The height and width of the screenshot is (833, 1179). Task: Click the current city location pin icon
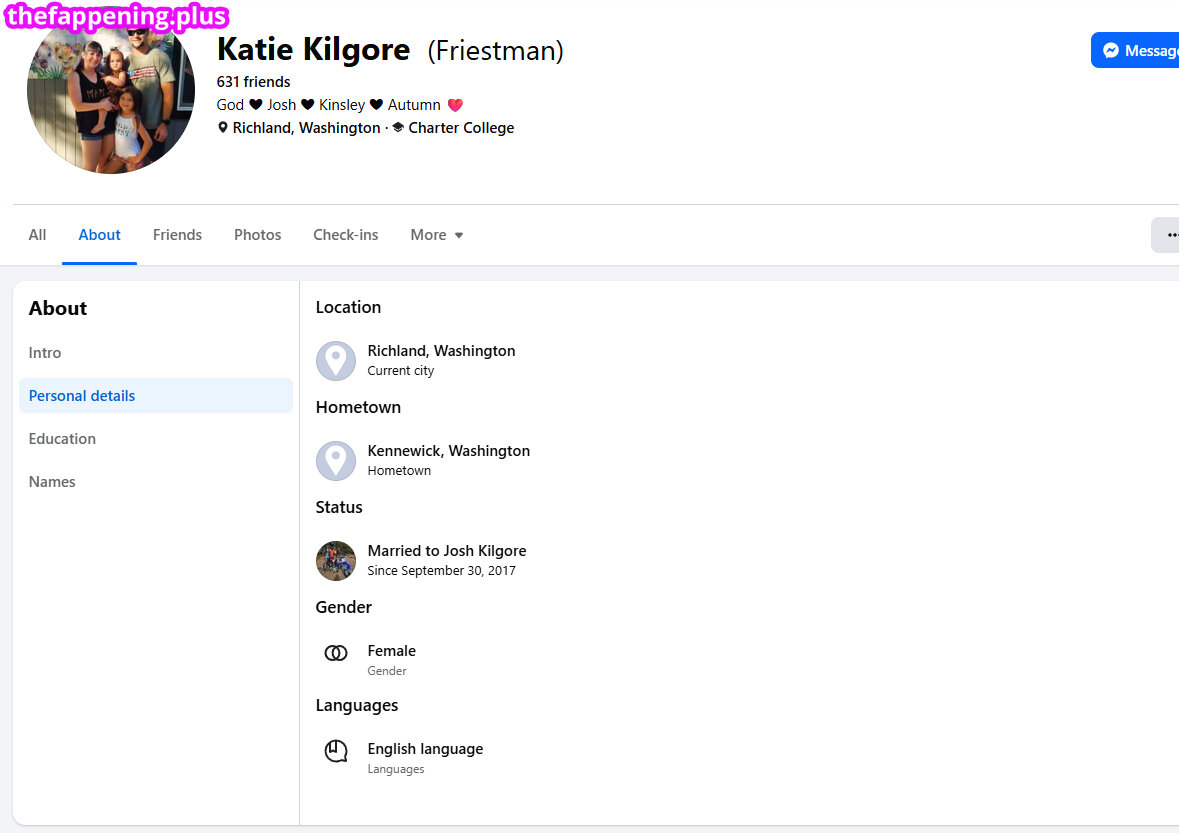(x=335, y=361)
